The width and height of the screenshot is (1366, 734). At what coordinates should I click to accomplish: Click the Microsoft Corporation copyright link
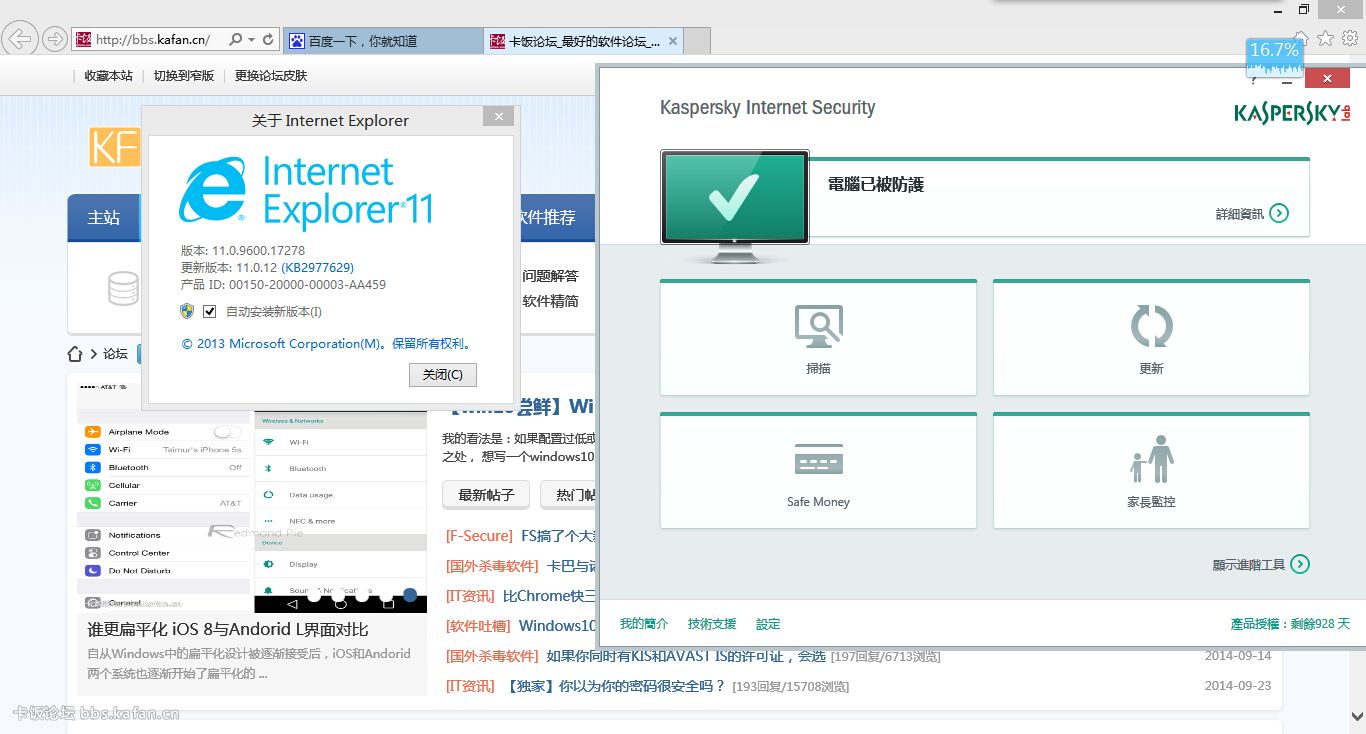click(326, 343)
